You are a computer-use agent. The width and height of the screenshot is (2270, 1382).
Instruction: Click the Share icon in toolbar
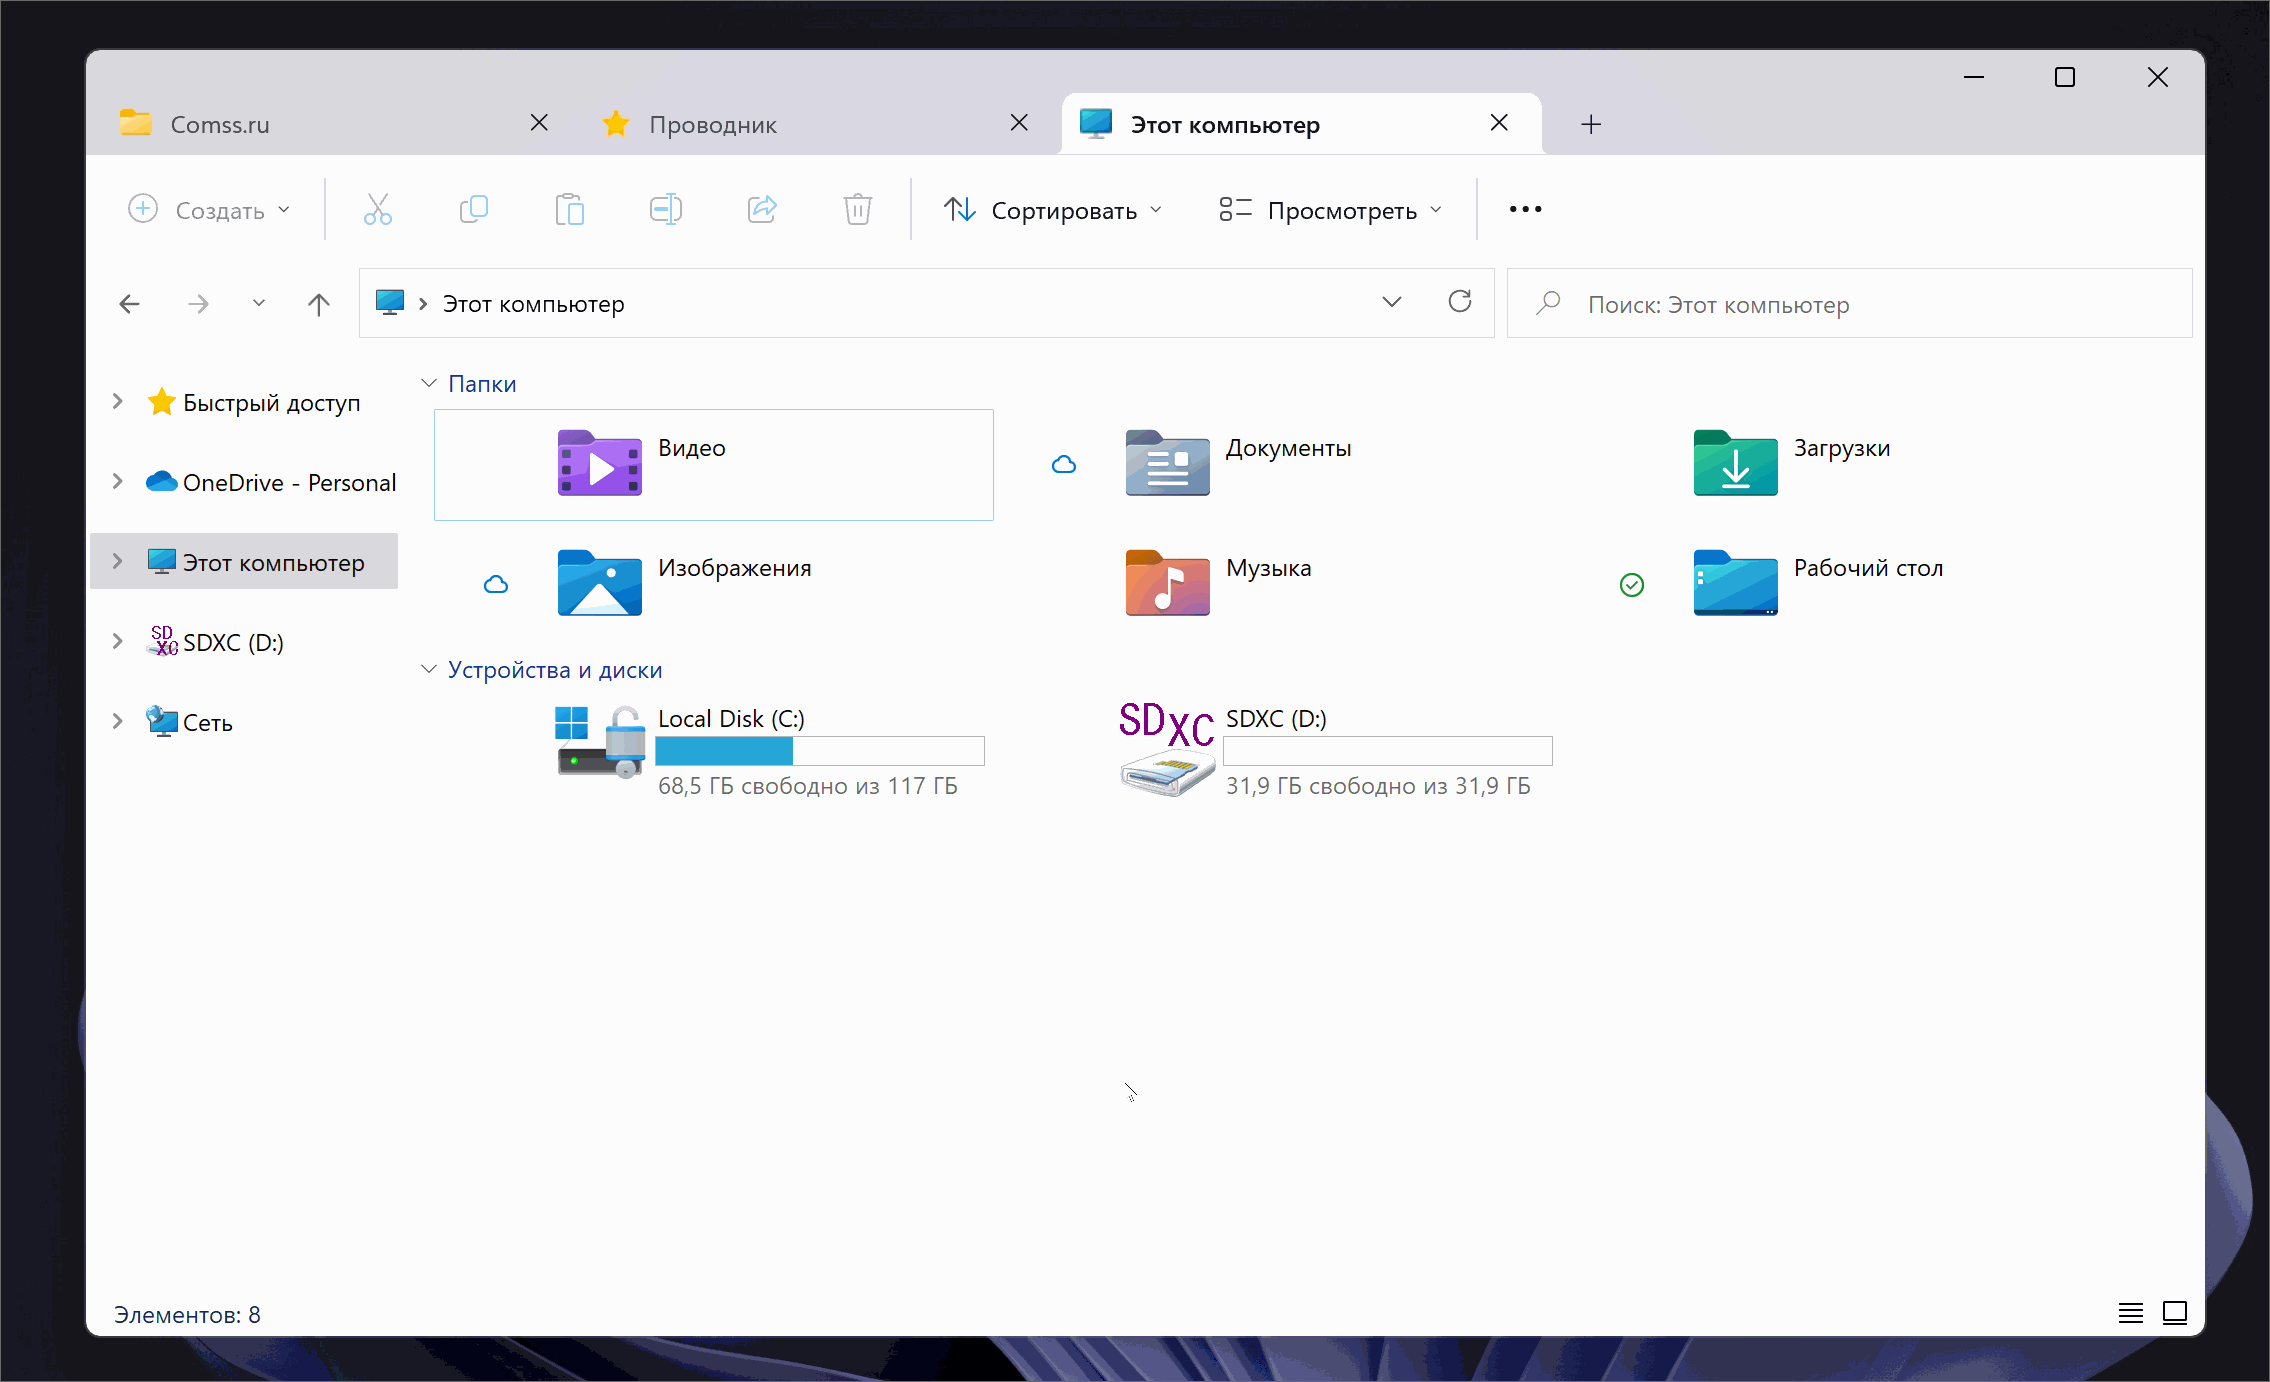pos(762,209)
